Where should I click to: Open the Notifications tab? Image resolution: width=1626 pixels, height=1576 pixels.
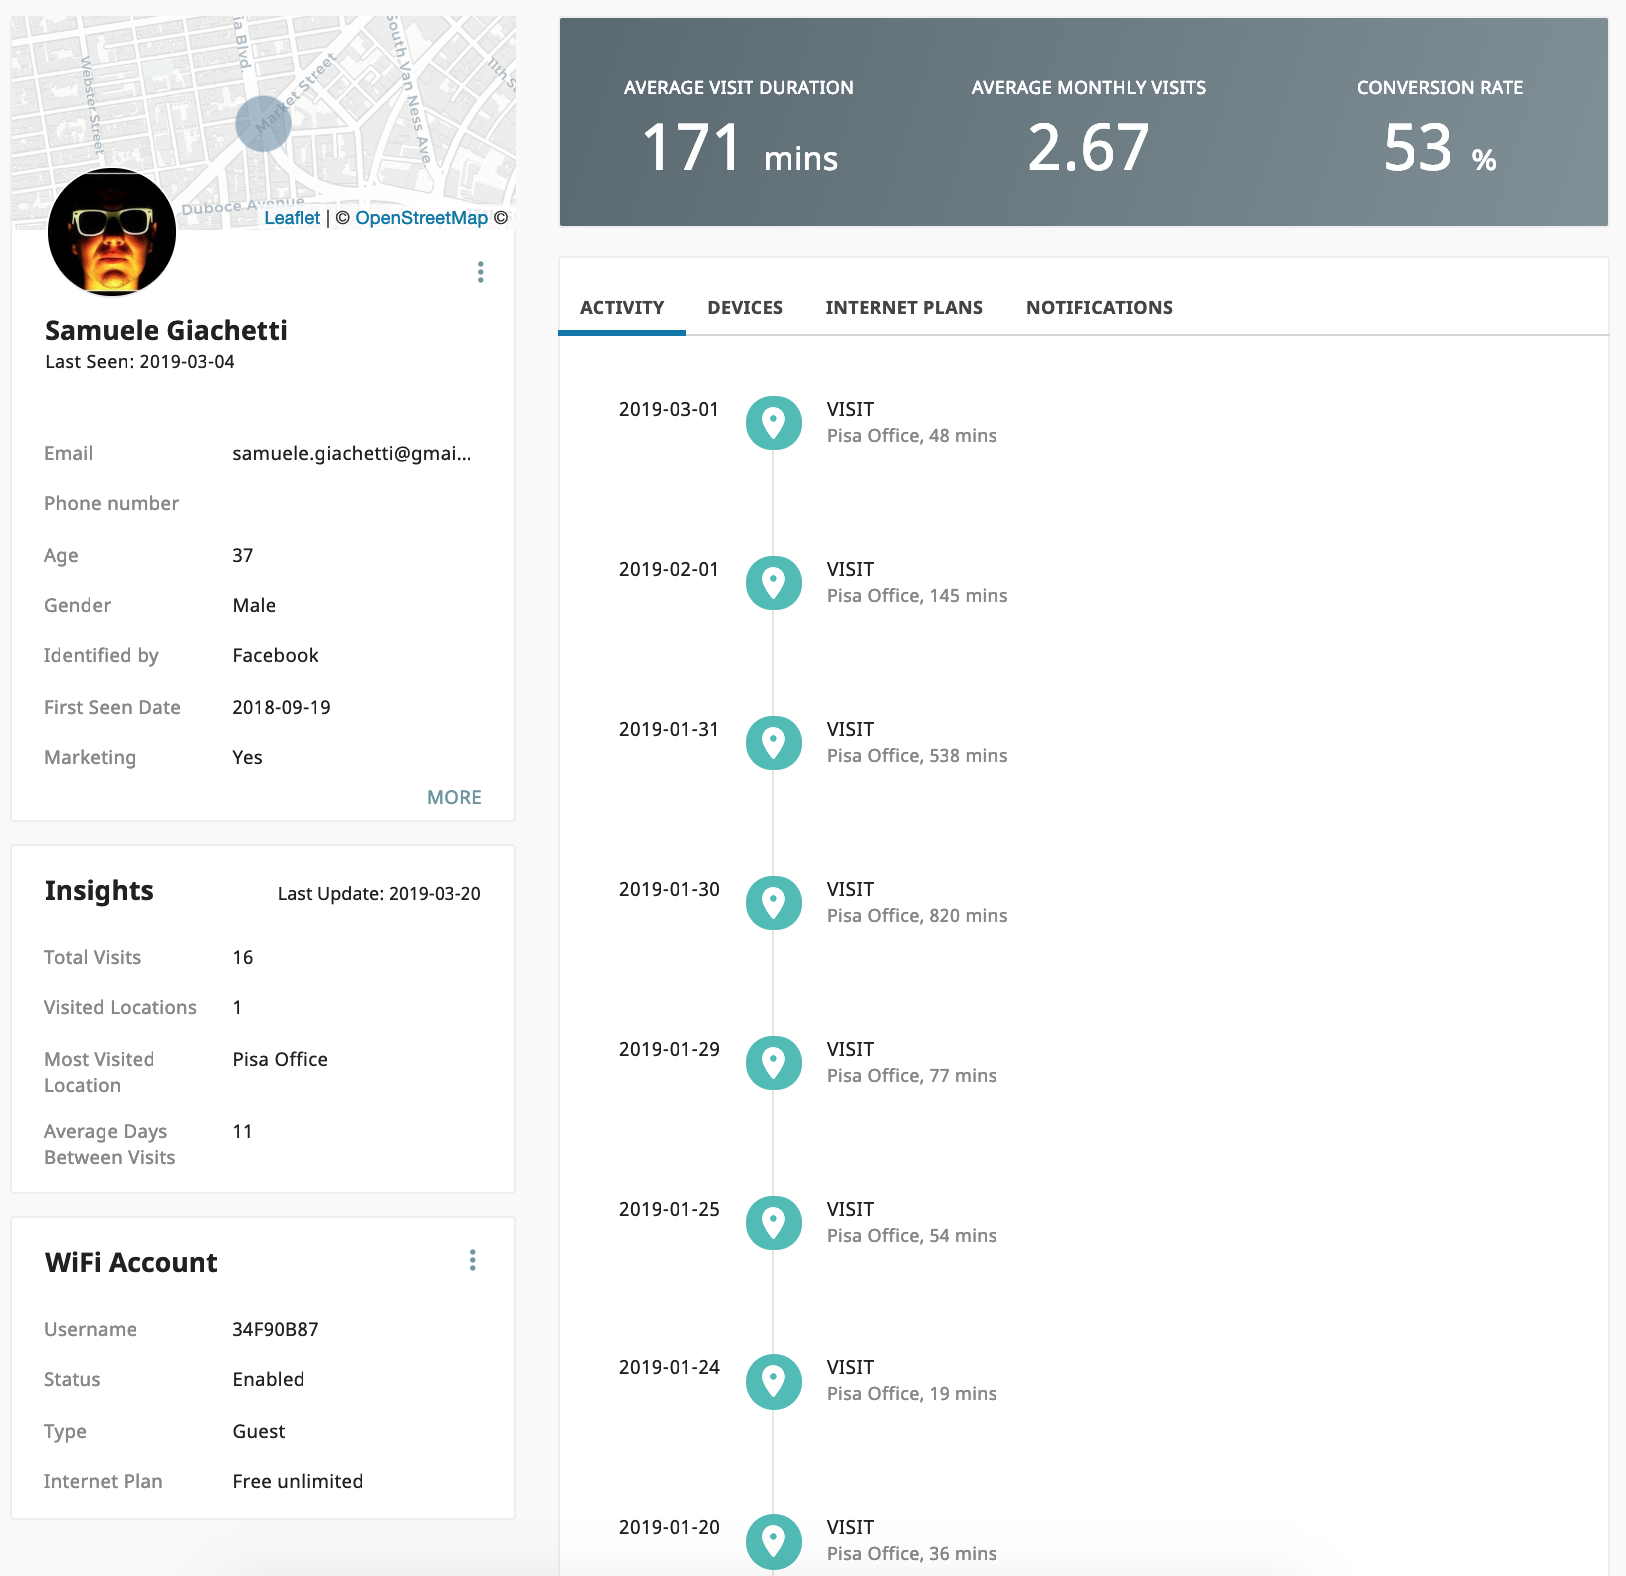coord(1099,307)
